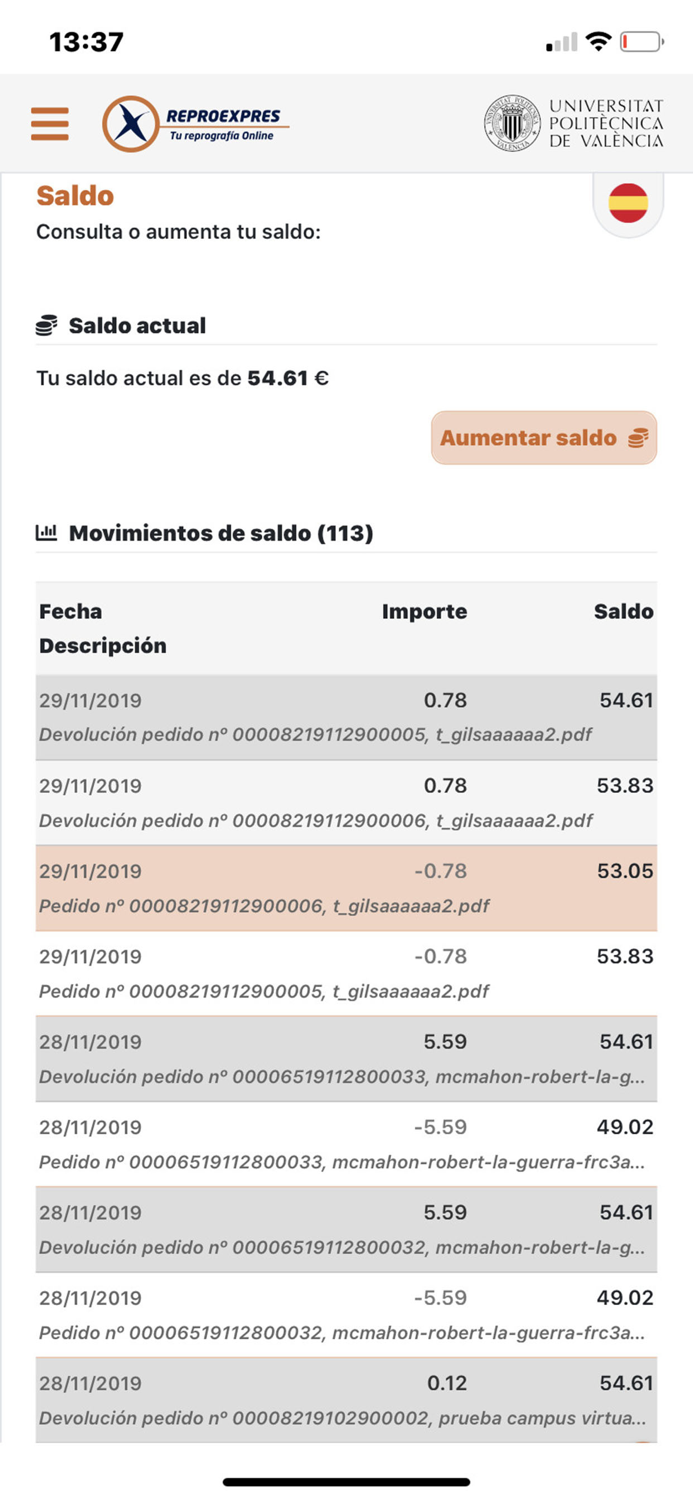Screen dimensions: 693x1500
Task: Click the low battery indicator
Action: tap(640, 41)
